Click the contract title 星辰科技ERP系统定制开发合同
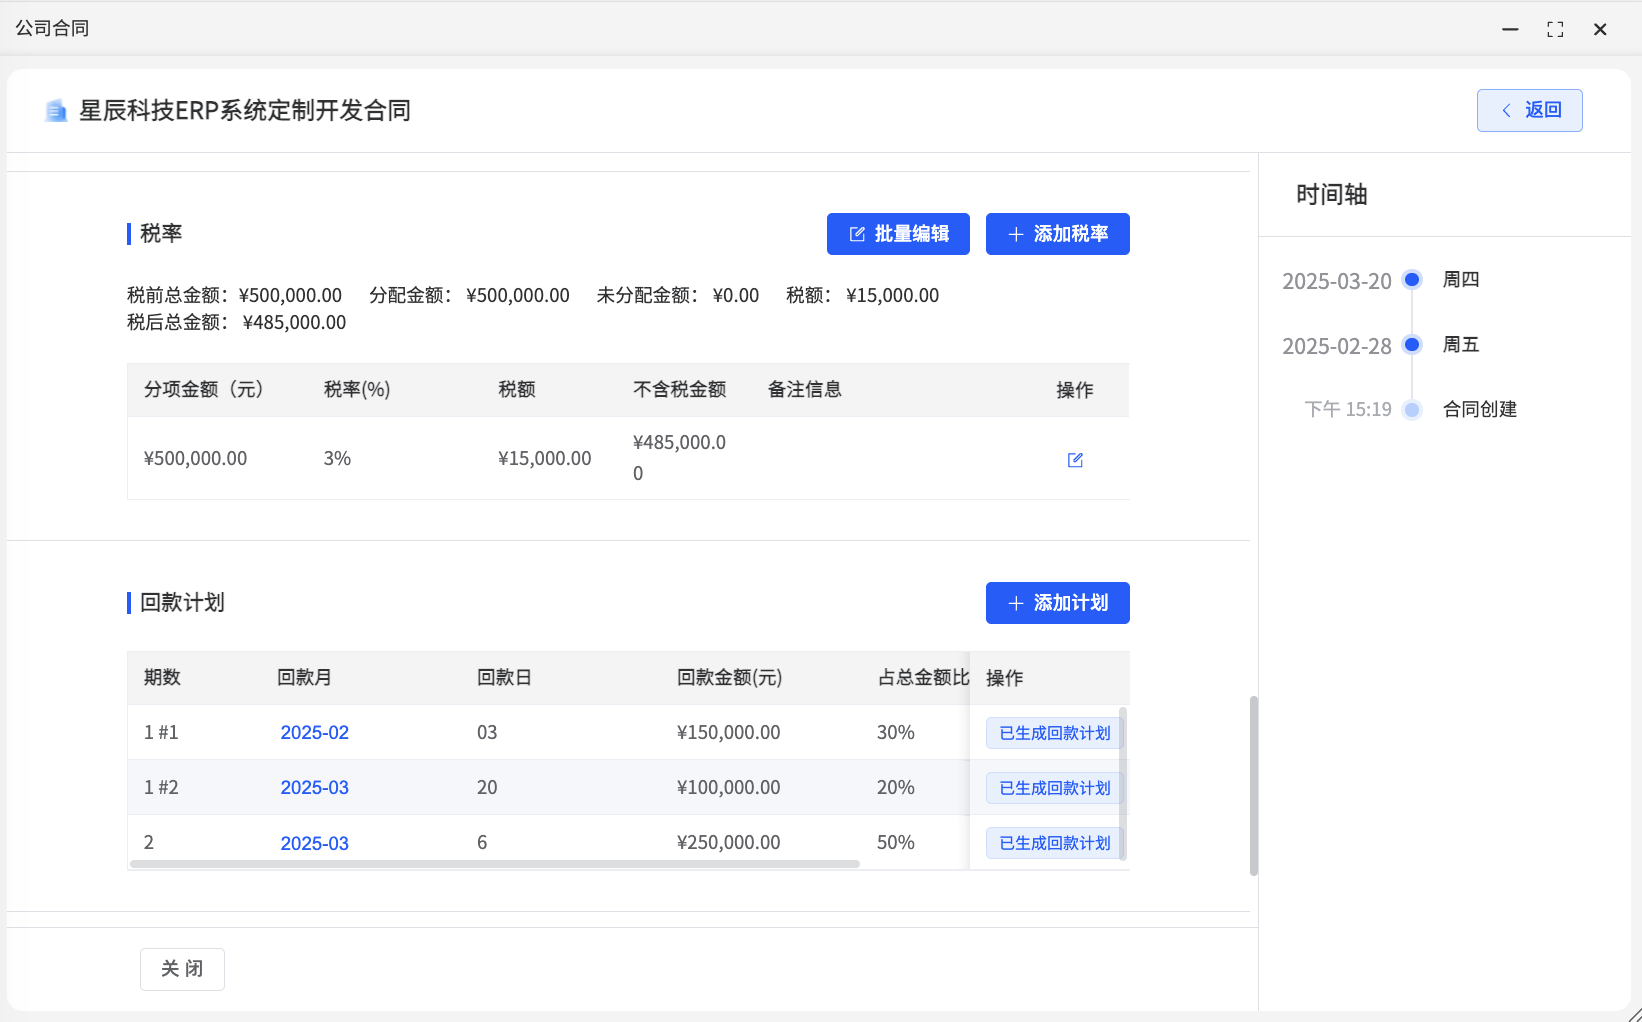The height and width of the screenshot is (1022, 1642). (x=245, y=111)
